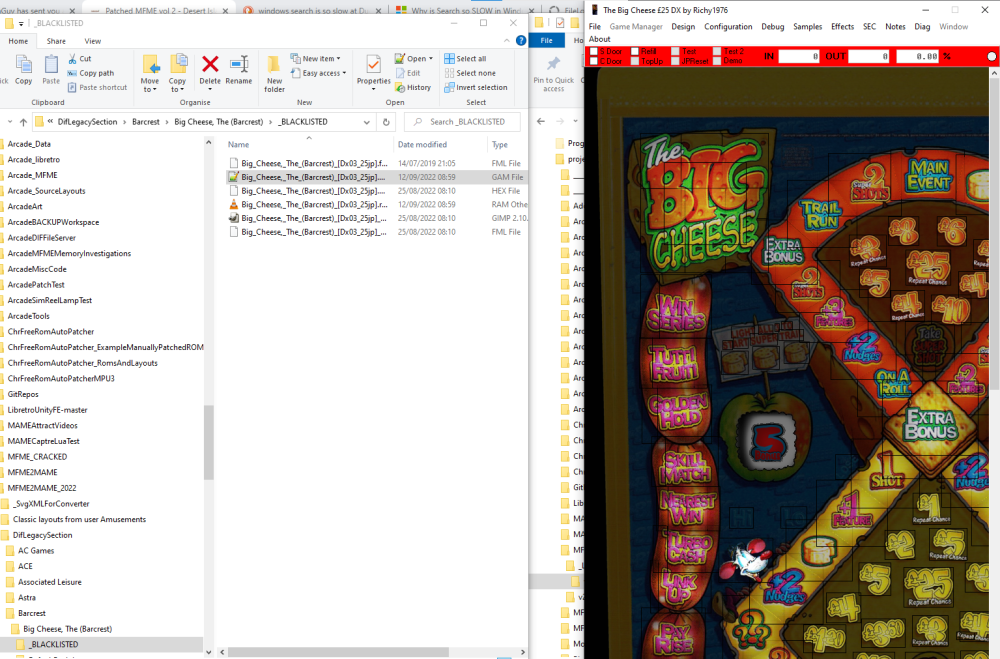Click the red Delete X icon
This screenshot has width=1000, height=659.
click(210, 64)
